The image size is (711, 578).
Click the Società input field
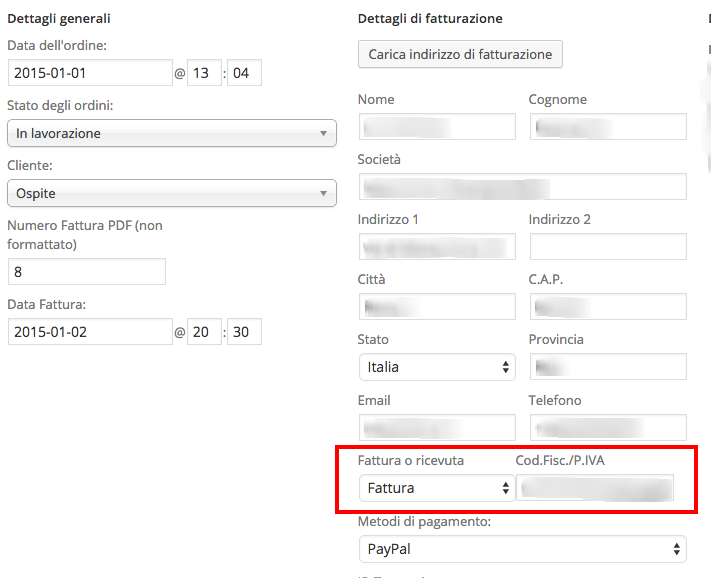[523, 186]
